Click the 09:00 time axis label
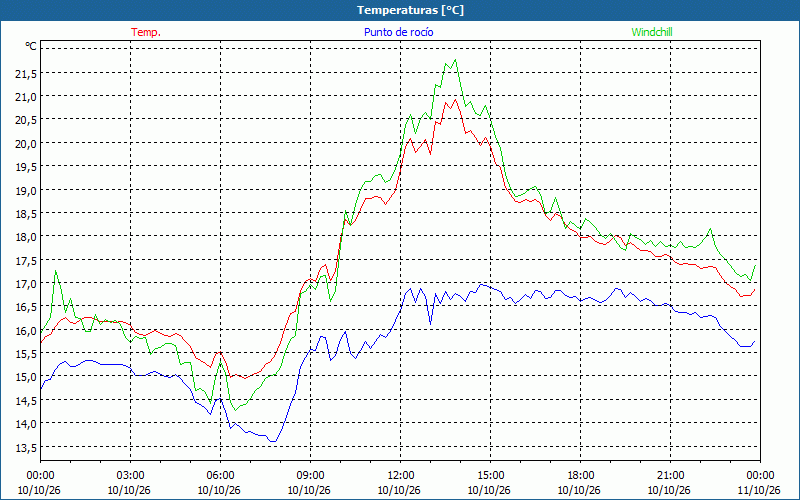 310,476
